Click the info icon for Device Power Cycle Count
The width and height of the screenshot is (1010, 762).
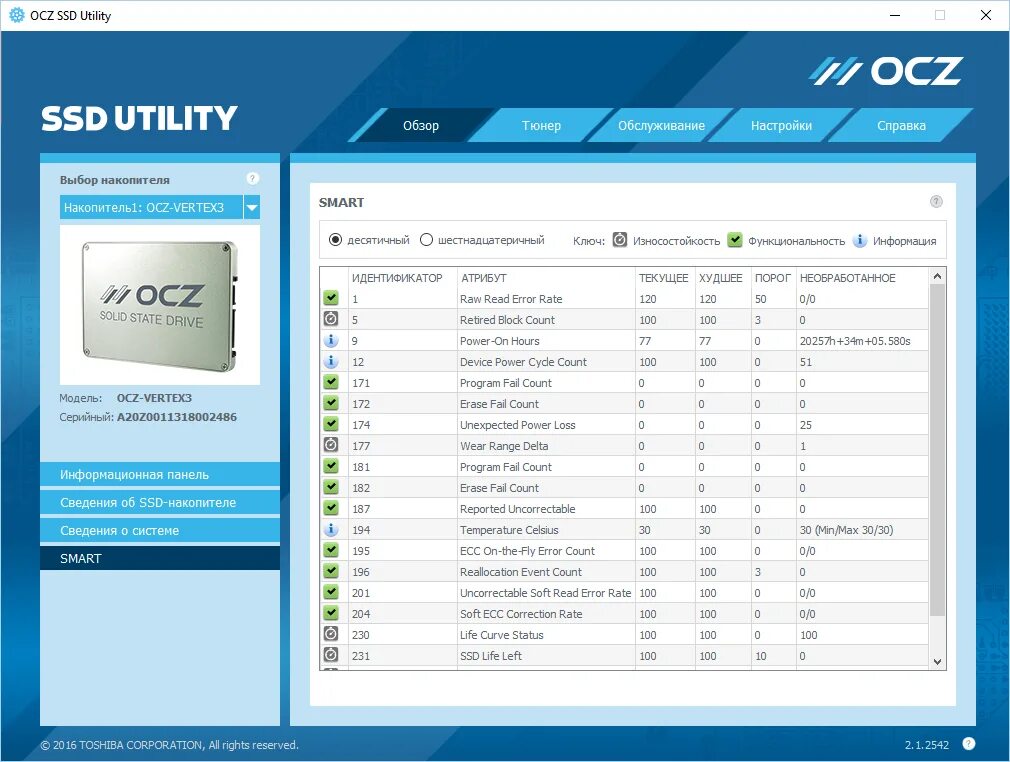click(x=330, y=361)
